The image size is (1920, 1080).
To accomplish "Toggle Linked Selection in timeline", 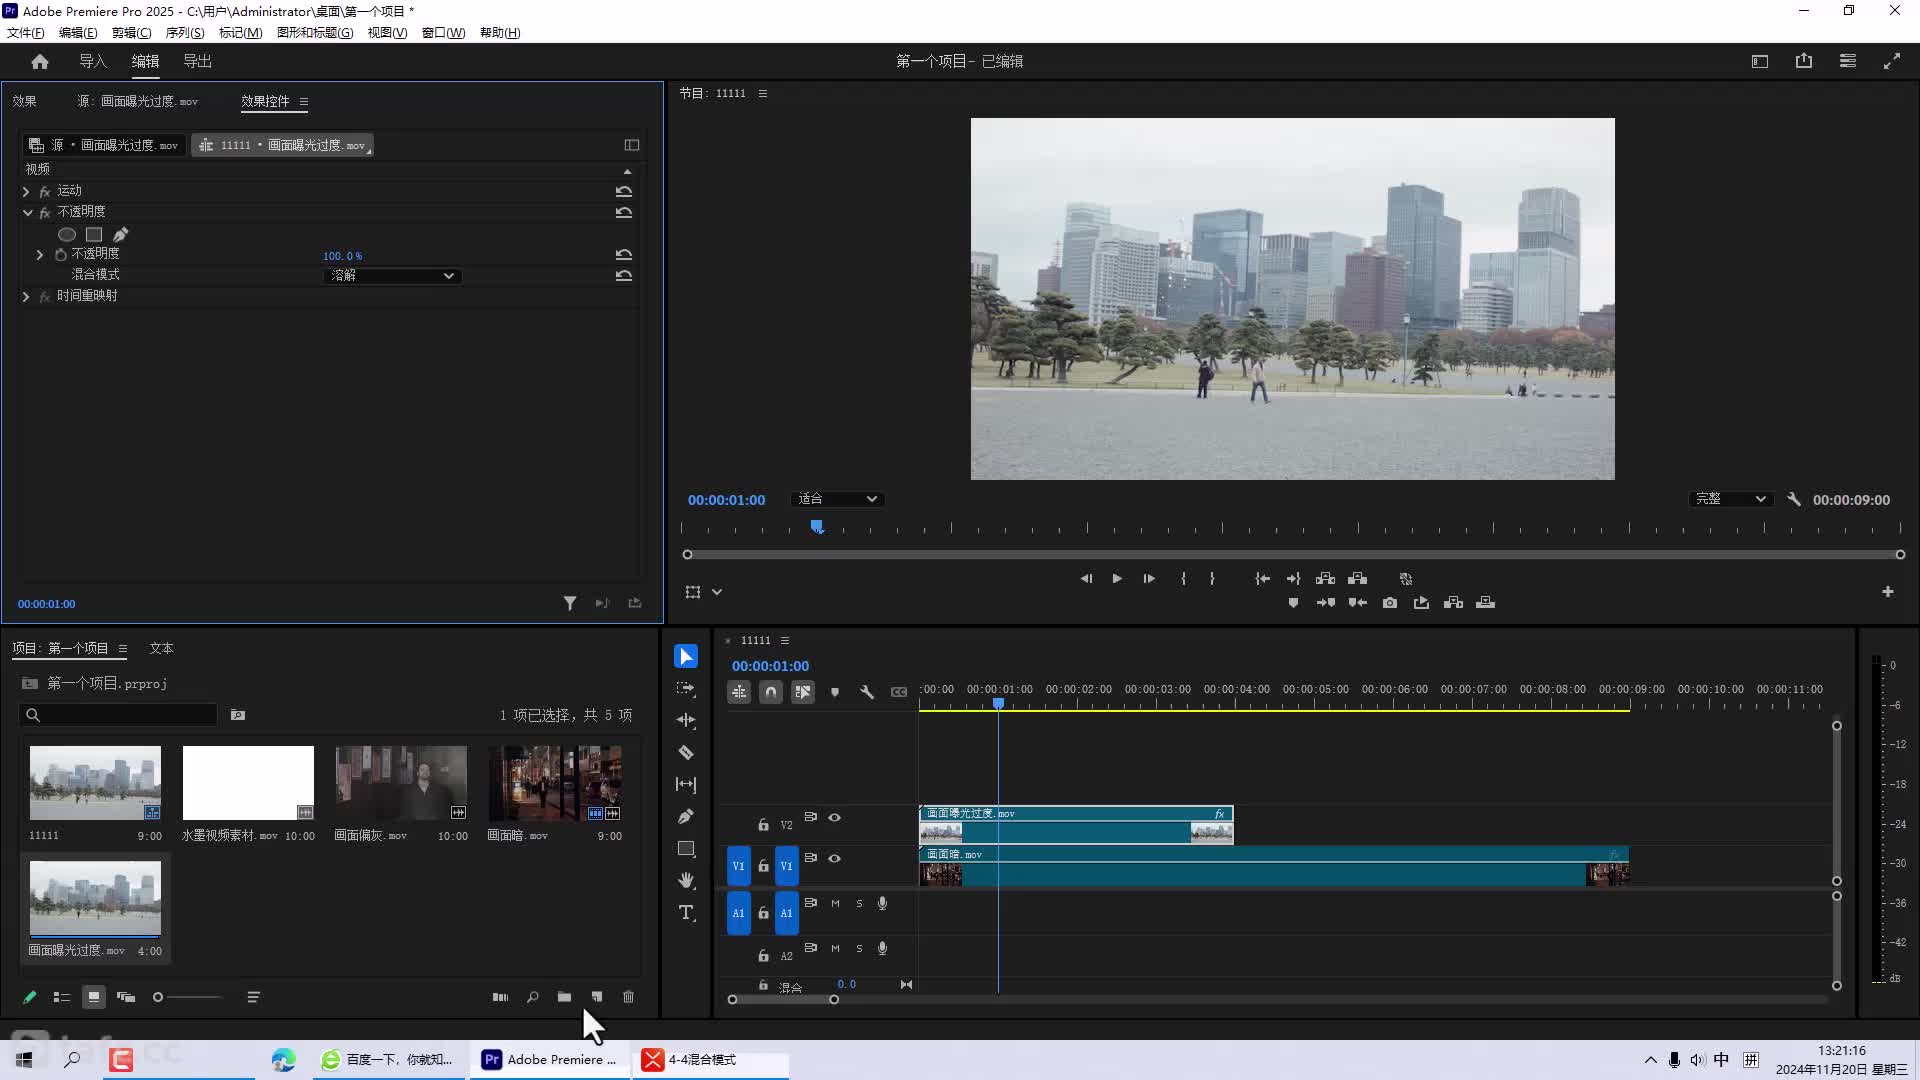I will tap(803, 692).
